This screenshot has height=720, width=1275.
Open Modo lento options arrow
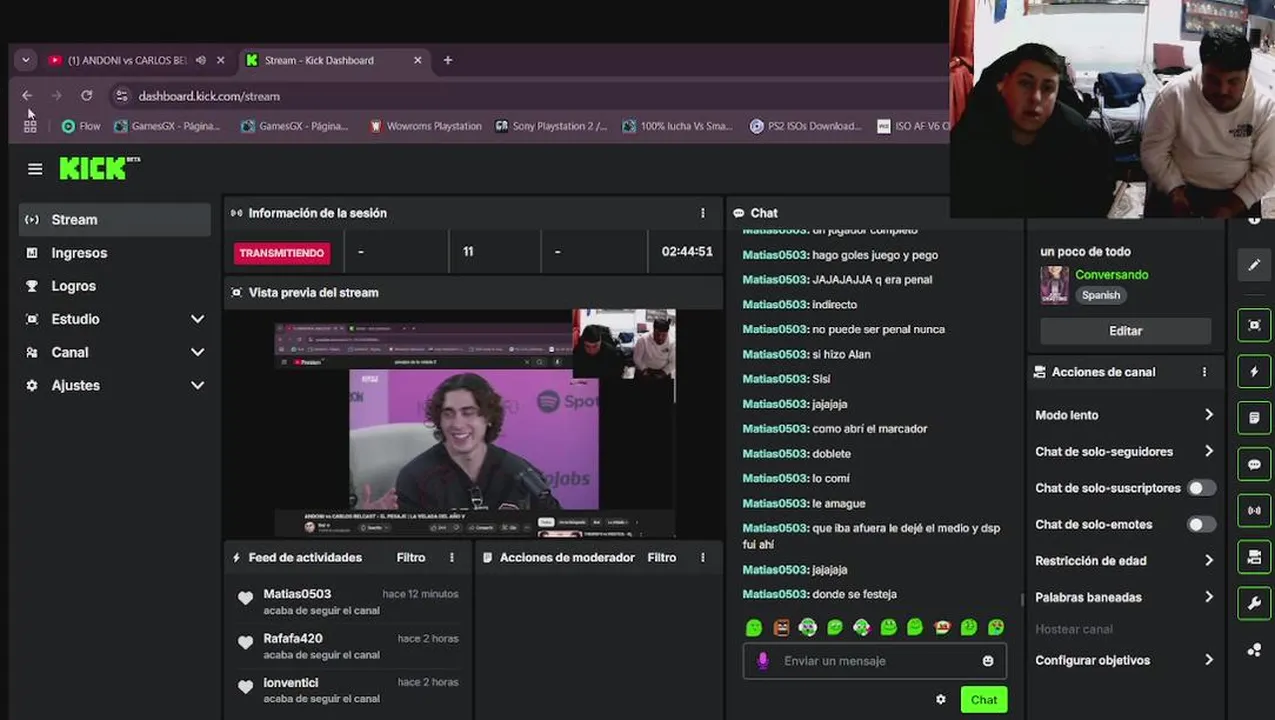point(1209,415)
